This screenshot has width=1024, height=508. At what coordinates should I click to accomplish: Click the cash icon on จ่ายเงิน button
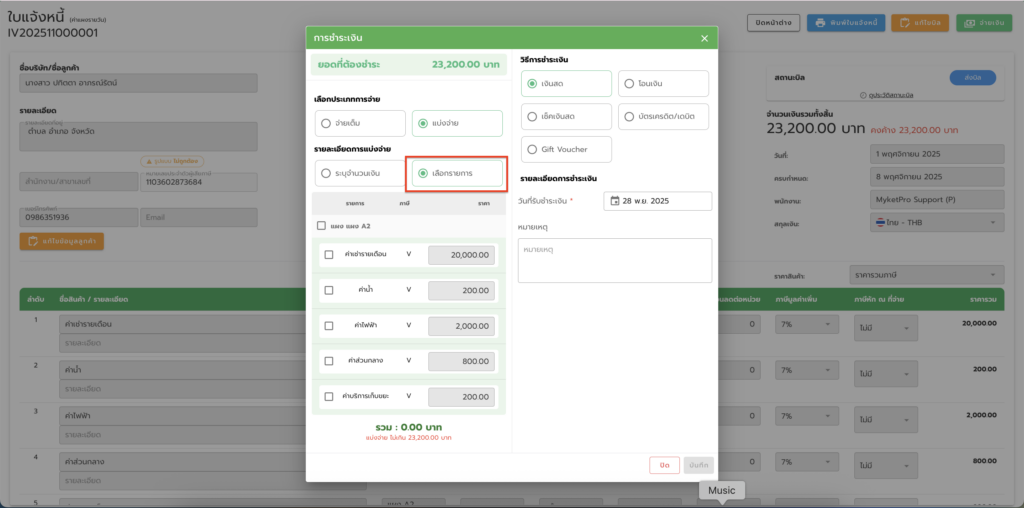(969, 22)
